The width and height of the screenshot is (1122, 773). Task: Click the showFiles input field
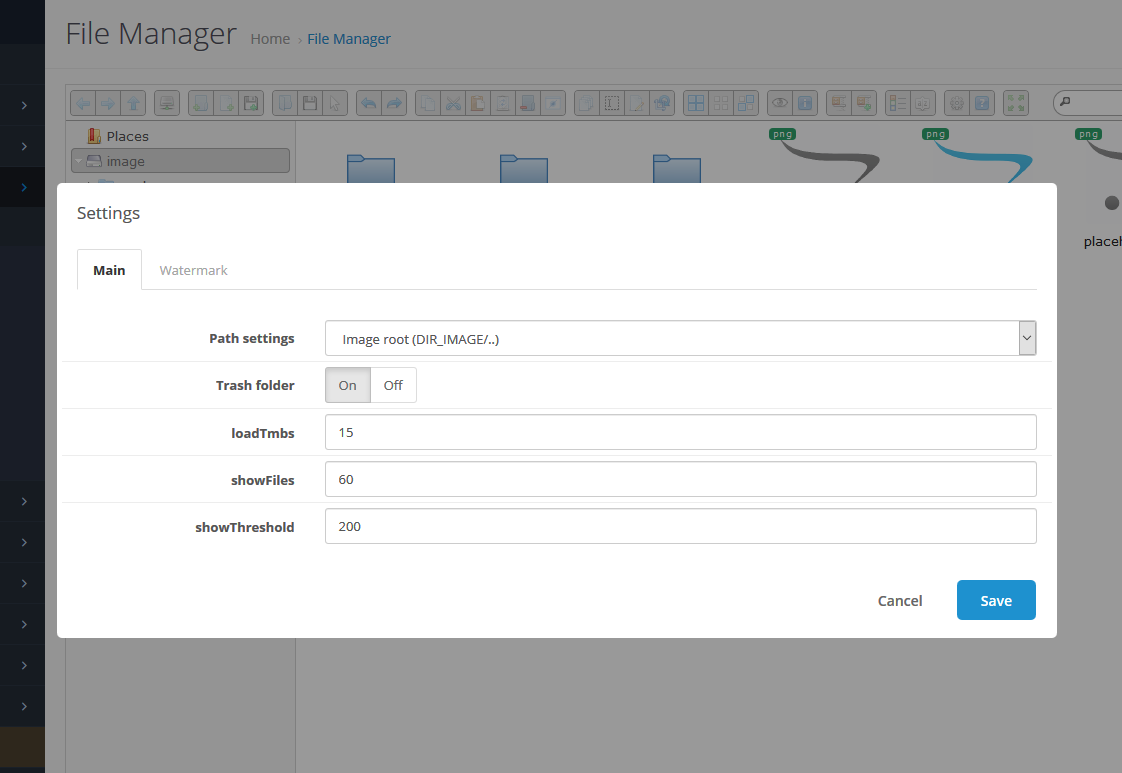tap(680, 480)
